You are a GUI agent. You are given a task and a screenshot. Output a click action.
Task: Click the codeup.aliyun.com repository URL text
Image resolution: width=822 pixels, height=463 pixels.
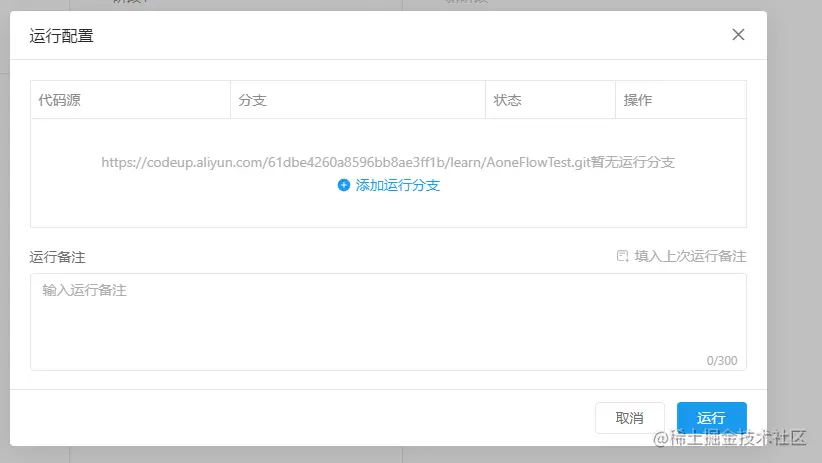coord(346,163)
